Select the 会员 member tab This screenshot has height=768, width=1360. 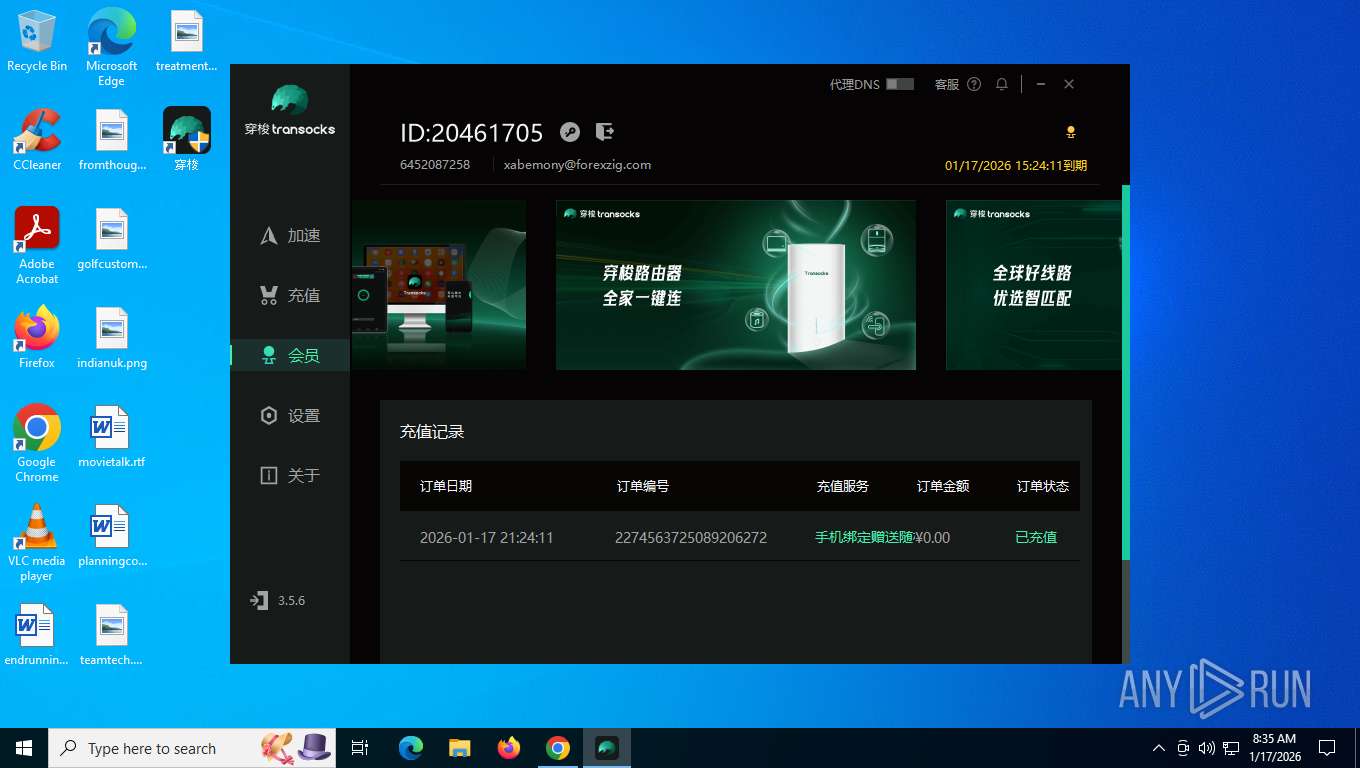point(290,355)
